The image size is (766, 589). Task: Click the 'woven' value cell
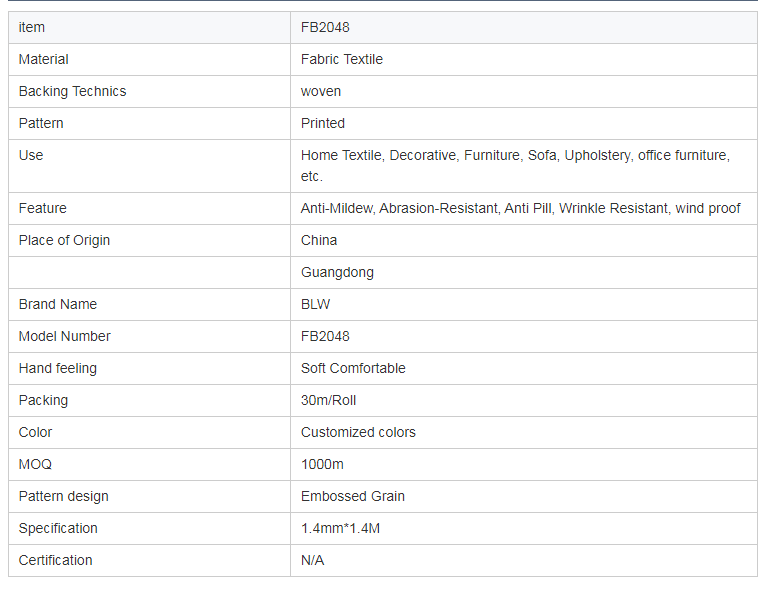[x=321, y=91]
